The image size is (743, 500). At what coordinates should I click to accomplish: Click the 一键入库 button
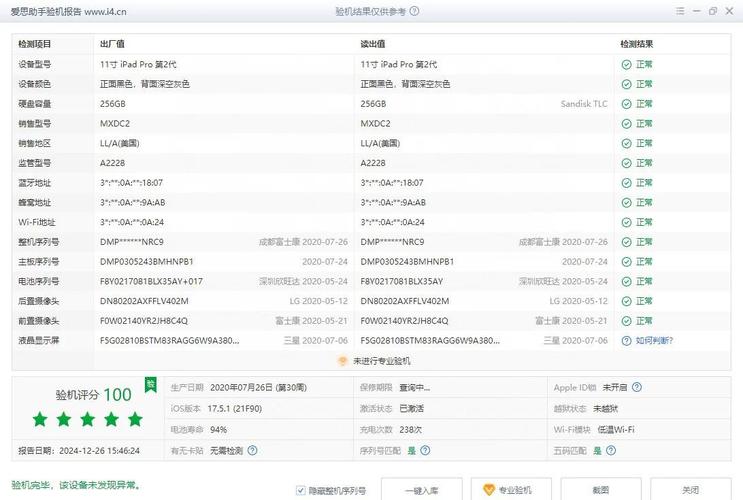point(422,490)
